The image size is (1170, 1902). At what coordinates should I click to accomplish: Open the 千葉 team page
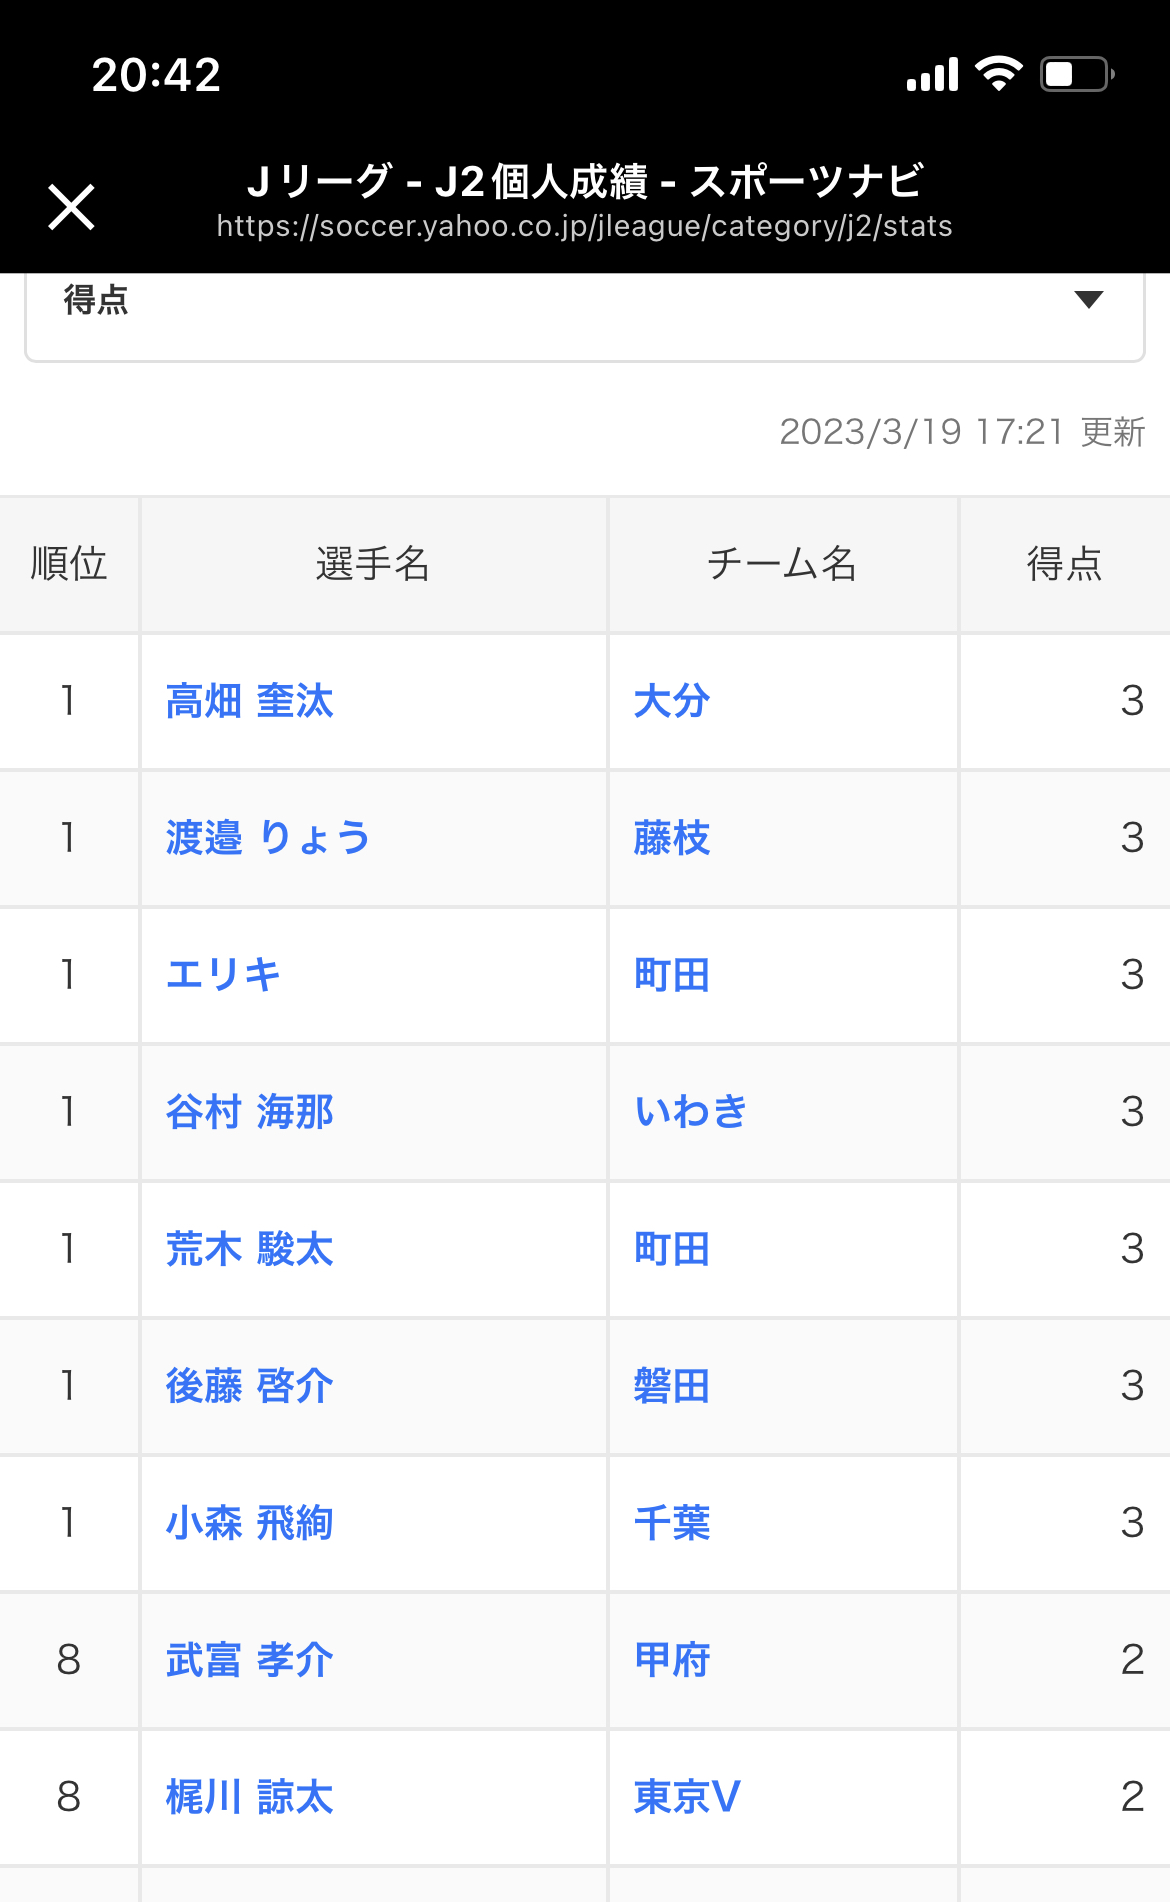(x=671, y=1523)
